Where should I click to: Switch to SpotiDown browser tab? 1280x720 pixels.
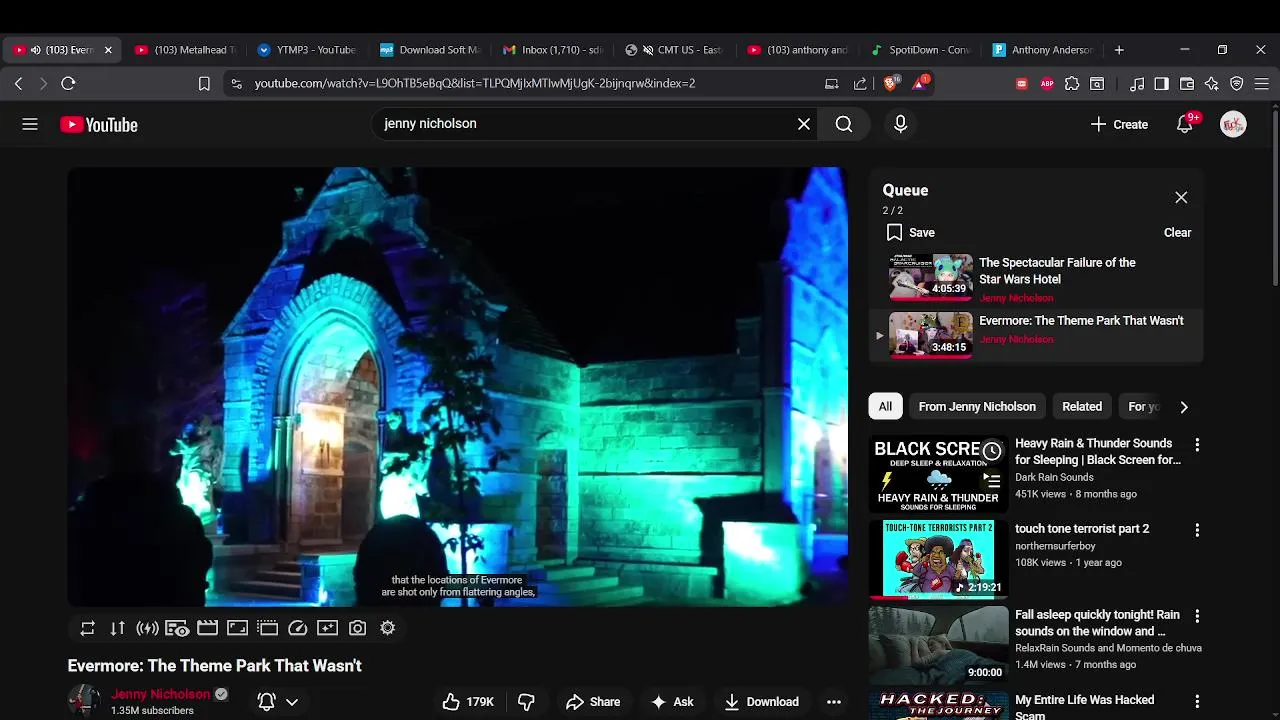coord(920,50)
